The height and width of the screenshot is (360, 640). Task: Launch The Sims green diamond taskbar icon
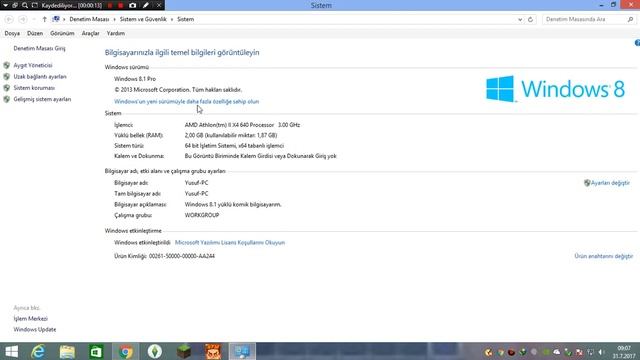tap(155, 351)
